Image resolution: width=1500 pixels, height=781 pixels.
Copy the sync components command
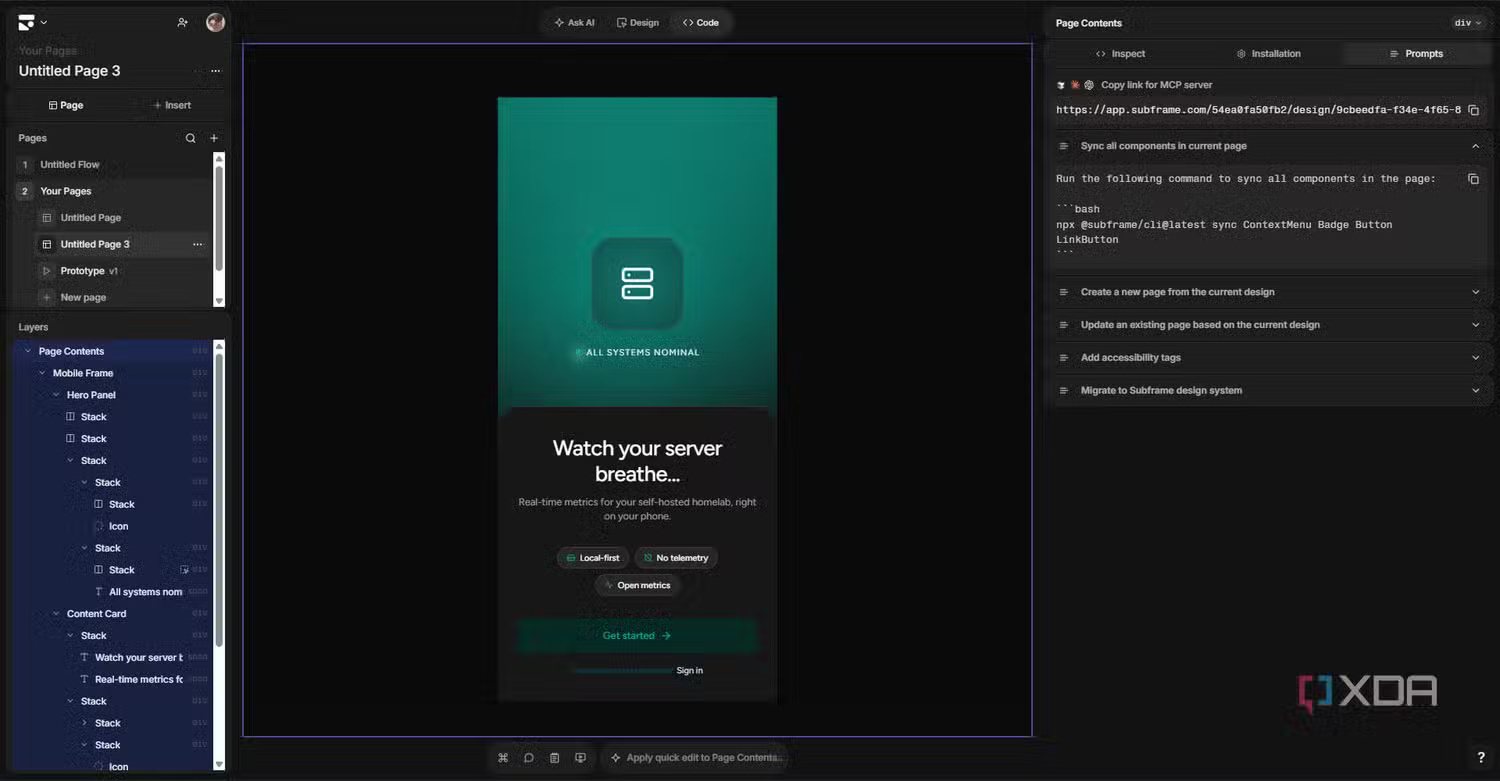1473,179
